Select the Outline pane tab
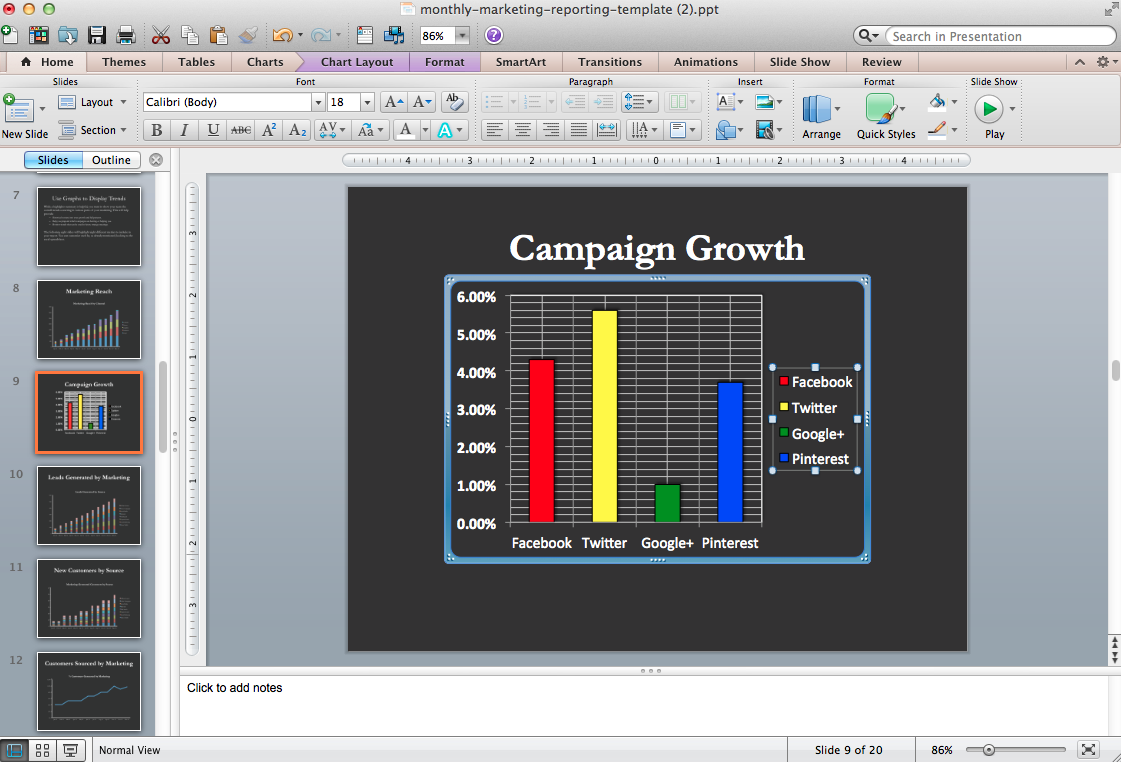1121x762 pixels. tap(111, 160)
